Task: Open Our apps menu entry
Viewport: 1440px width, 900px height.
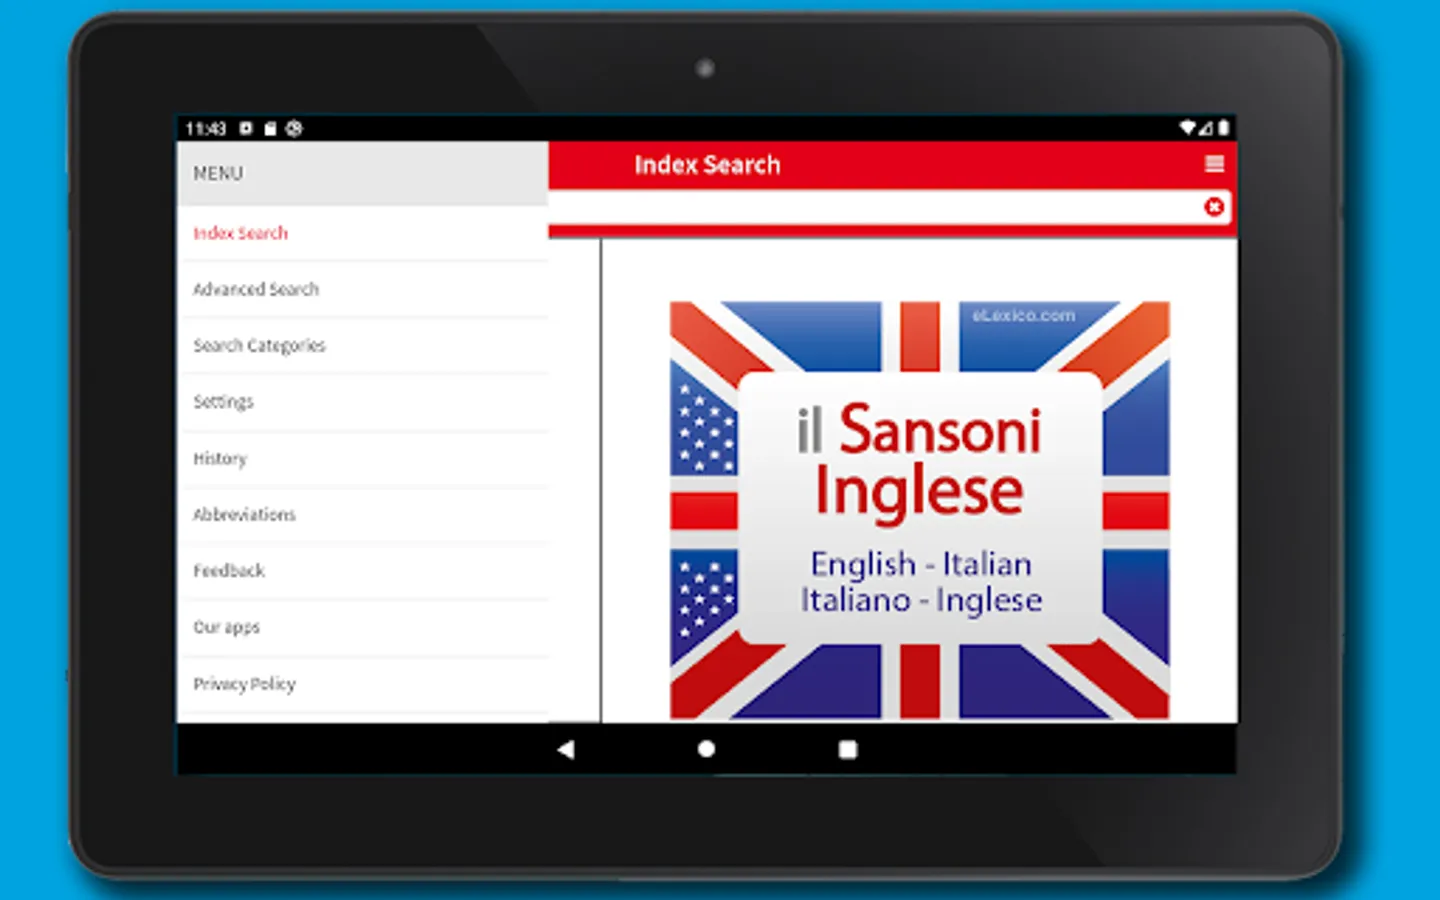Action: coord(363,628)
